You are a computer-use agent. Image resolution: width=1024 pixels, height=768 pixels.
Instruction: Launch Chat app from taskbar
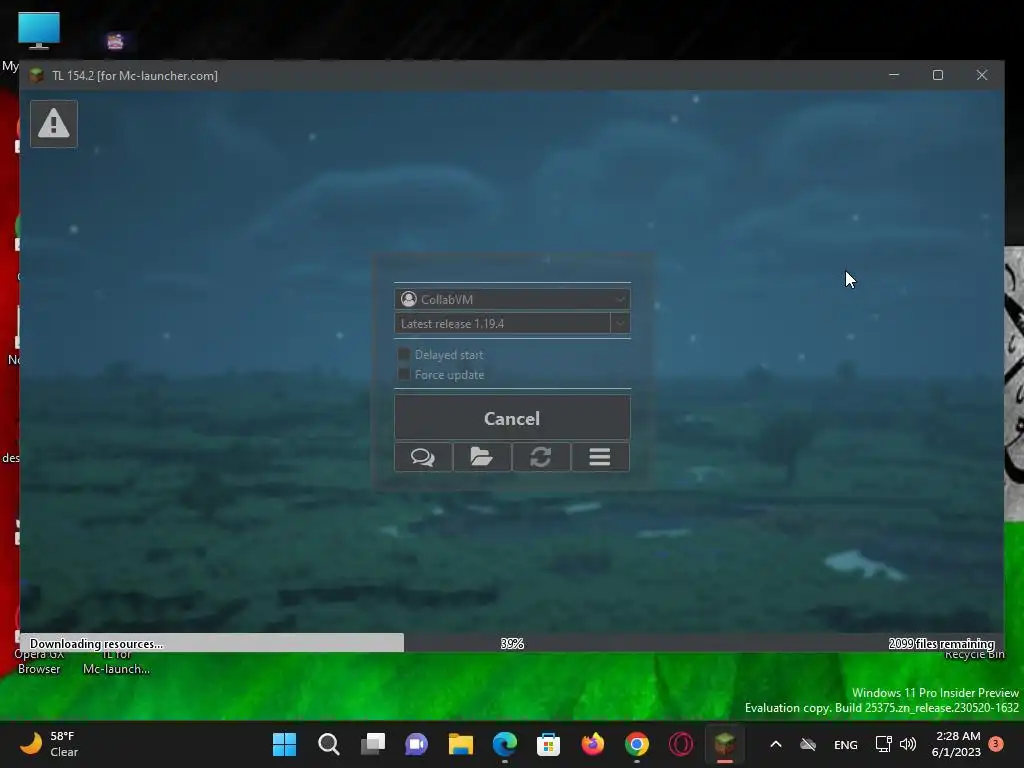click(417, 744)
